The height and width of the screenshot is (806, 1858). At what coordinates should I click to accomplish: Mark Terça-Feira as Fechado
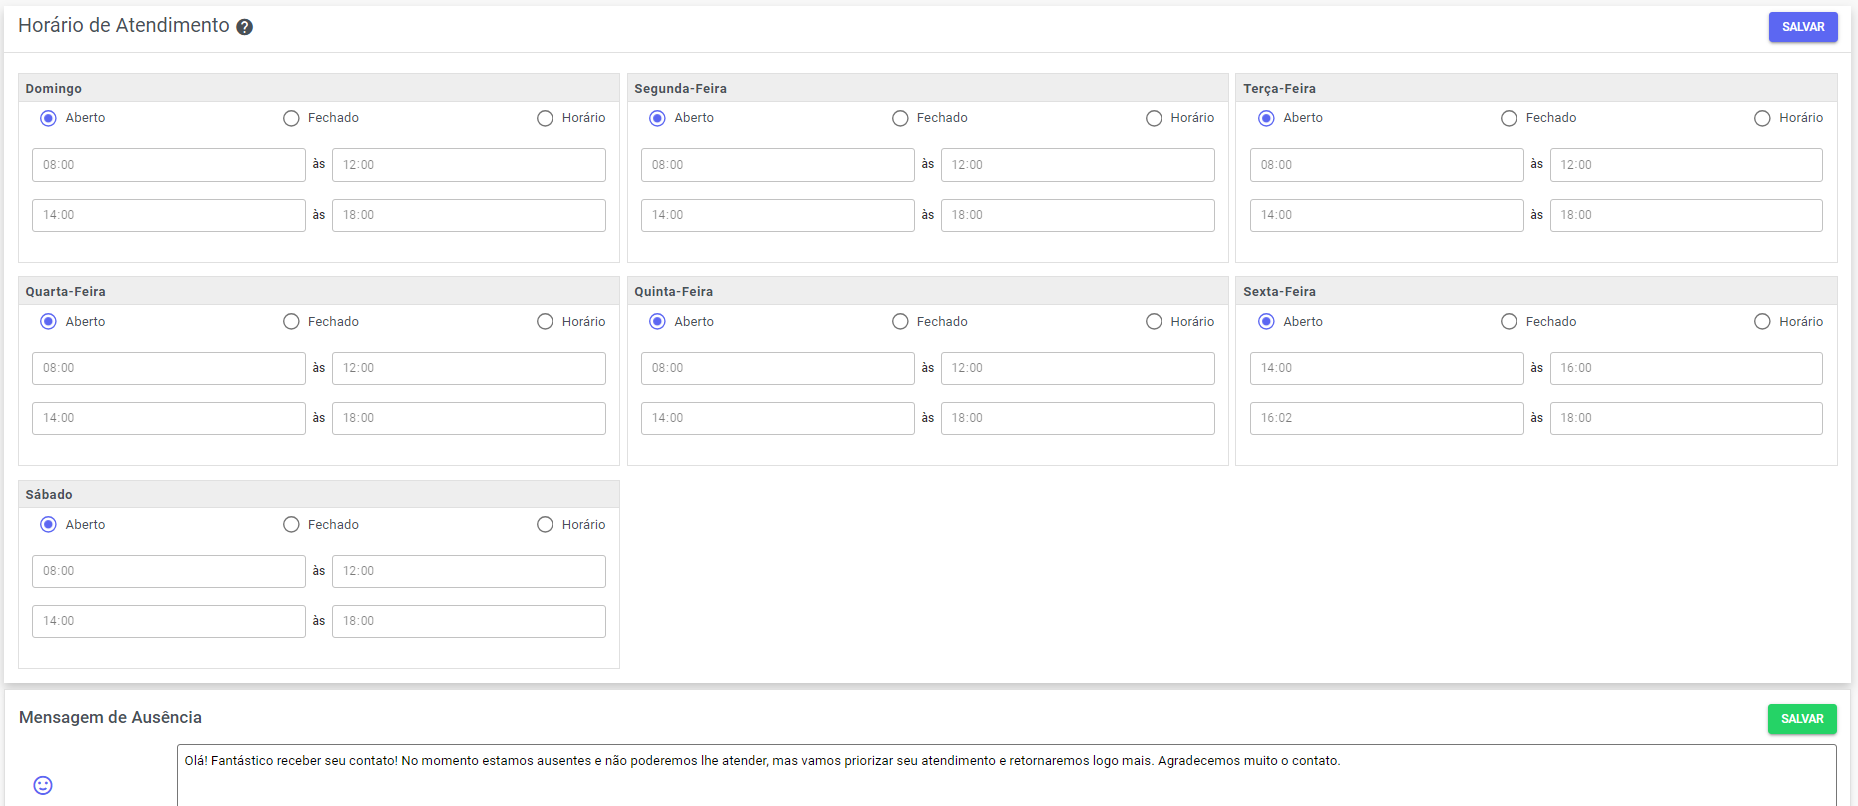click(x=1509, y=118)
